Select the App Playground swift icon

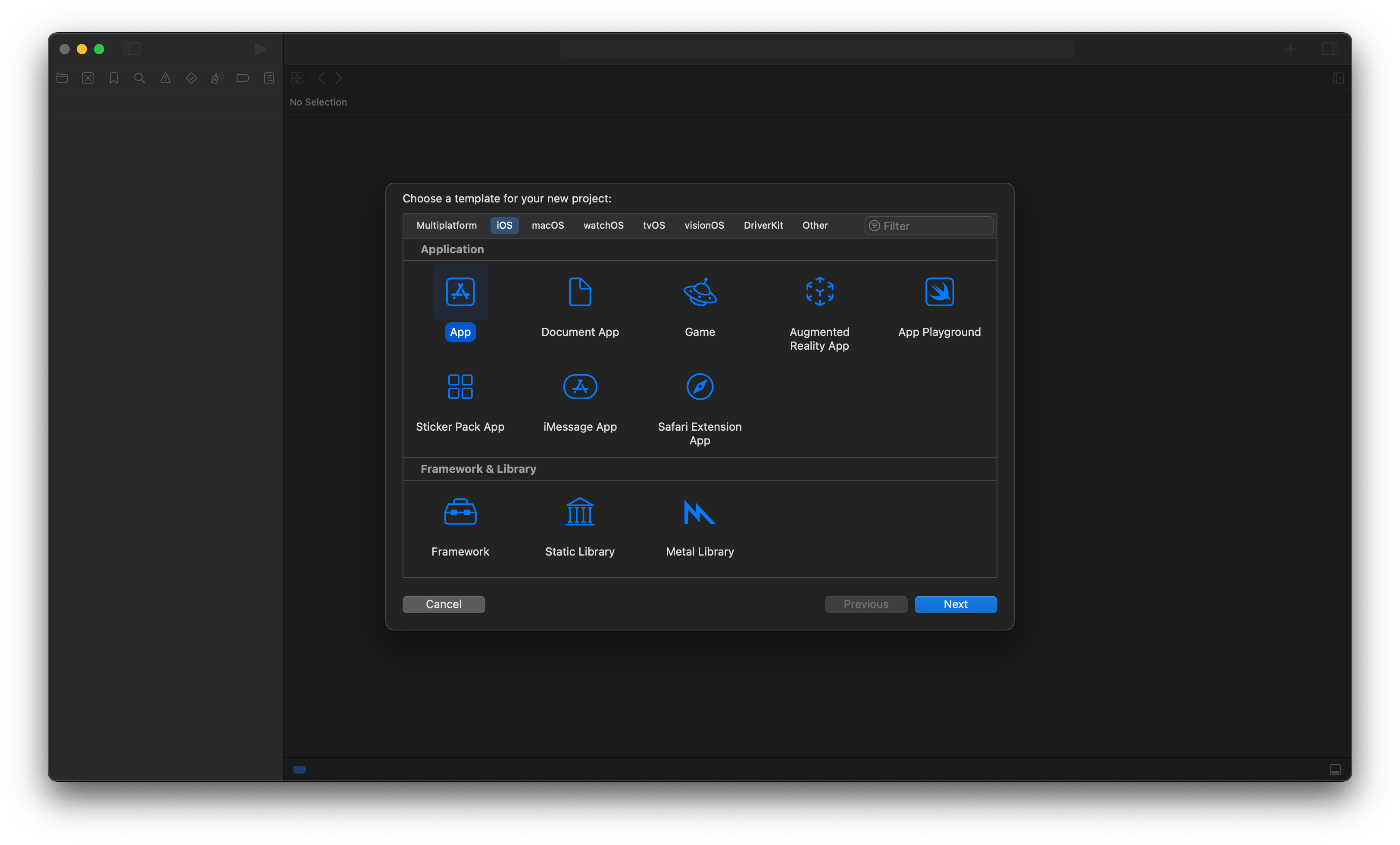940,292
